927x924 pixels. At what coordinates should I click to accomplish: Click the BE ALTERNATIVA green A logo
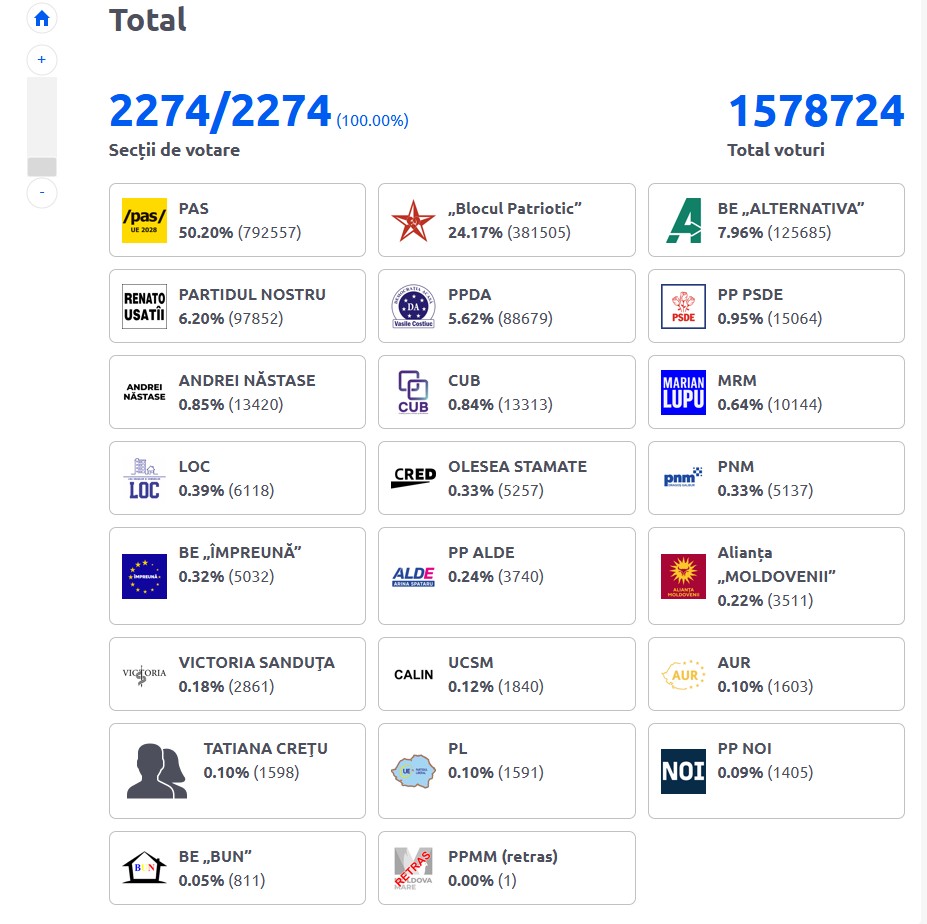pos(683,221)
